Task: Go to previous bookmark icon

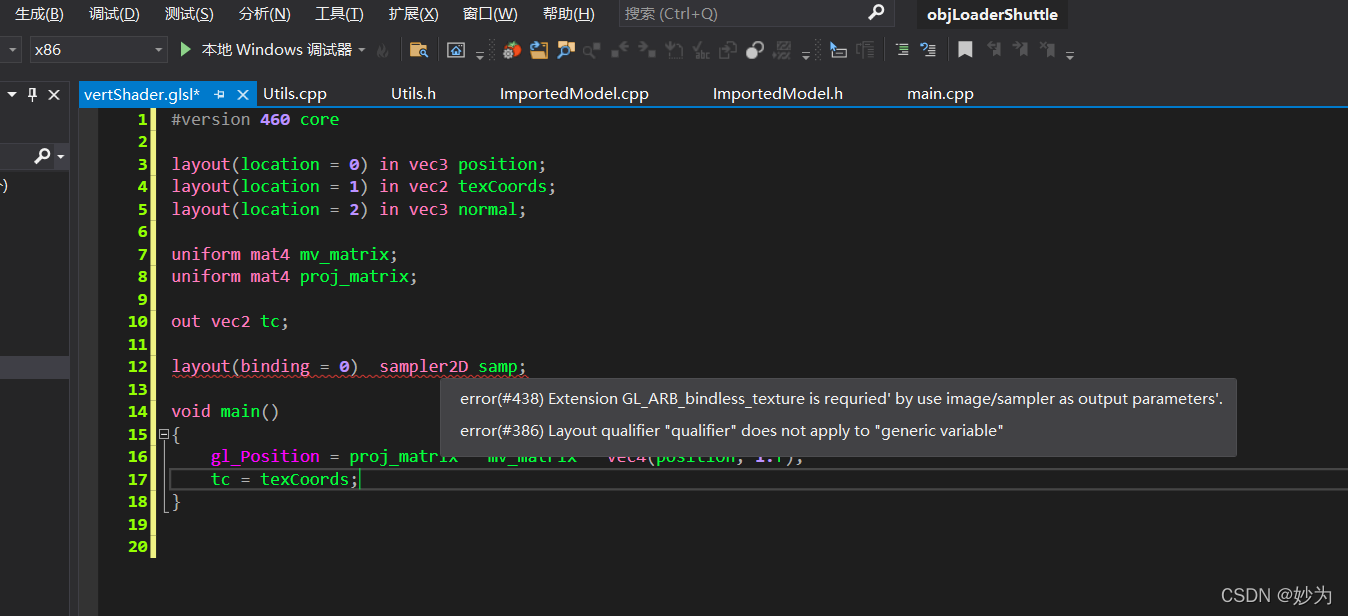Action: (994, 49)
